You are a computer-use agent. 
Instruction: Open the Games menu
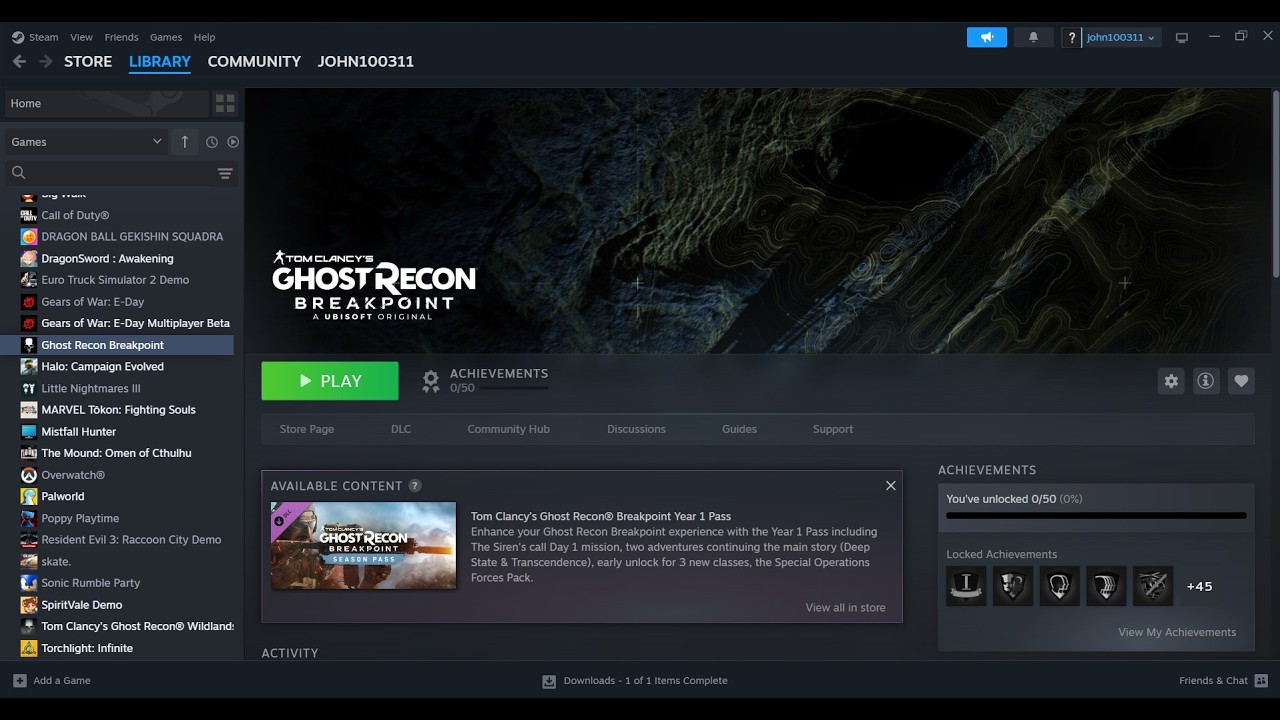(166, 37)
